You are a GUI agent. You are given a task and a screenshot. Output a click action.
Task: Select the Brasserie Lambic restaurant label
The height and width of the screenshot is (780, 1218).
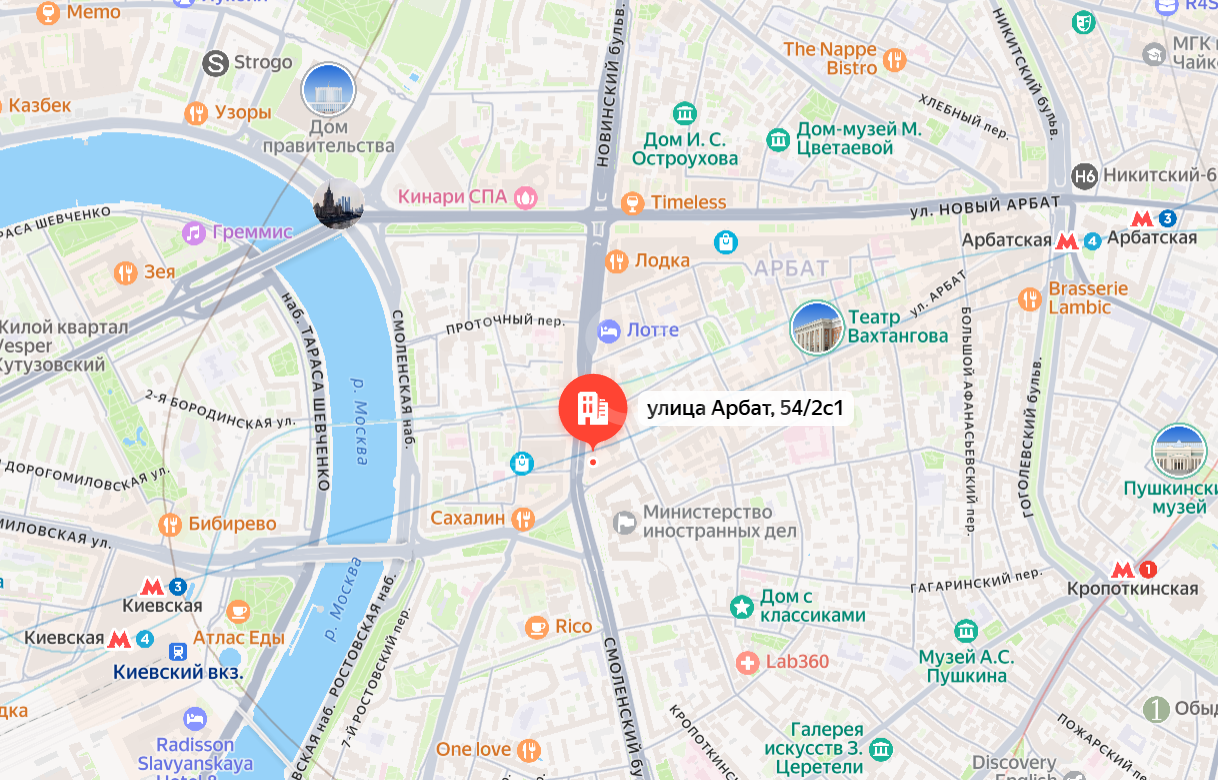(x=1088, y=298)
